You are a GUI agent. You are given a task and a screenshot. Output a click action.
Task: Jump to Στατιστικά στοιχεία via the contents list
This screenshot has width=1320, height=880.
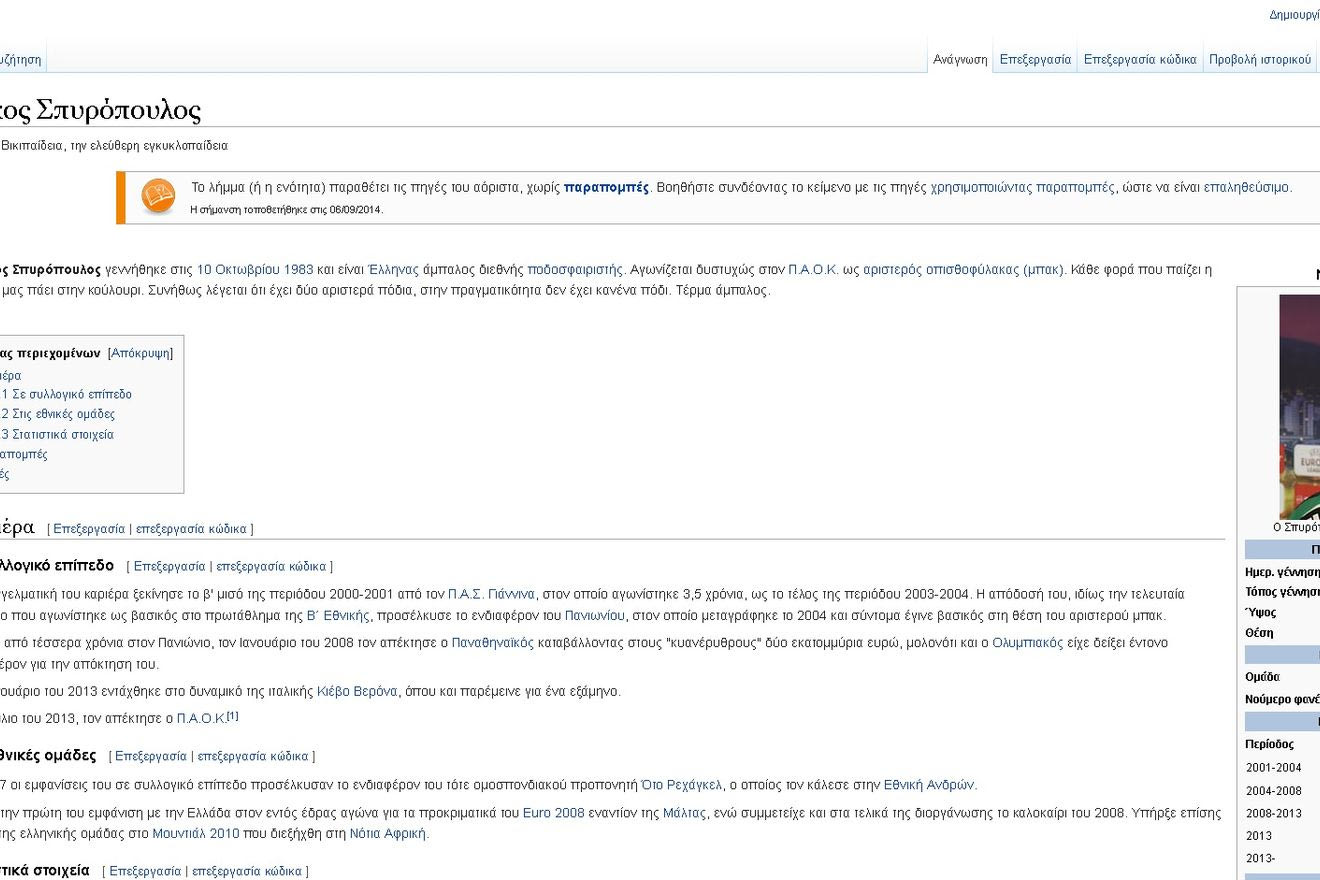coord(64,434)
